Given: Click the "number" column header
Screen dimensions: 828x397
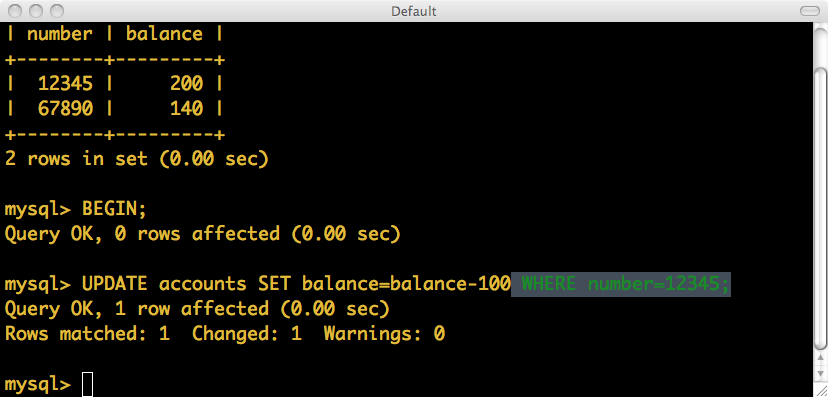Looking at the screenshot, I should coord(60,34).
